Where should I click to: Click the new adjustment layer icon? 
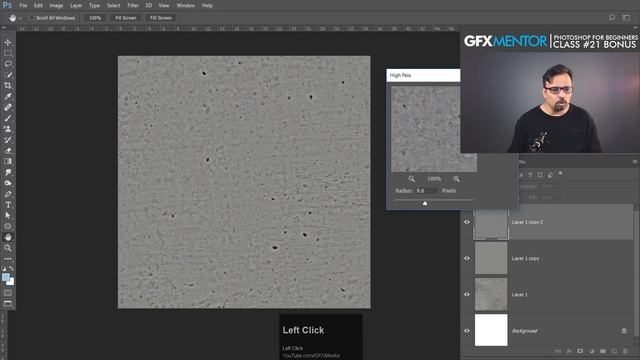pyautogui.click(x=591, y=351)
